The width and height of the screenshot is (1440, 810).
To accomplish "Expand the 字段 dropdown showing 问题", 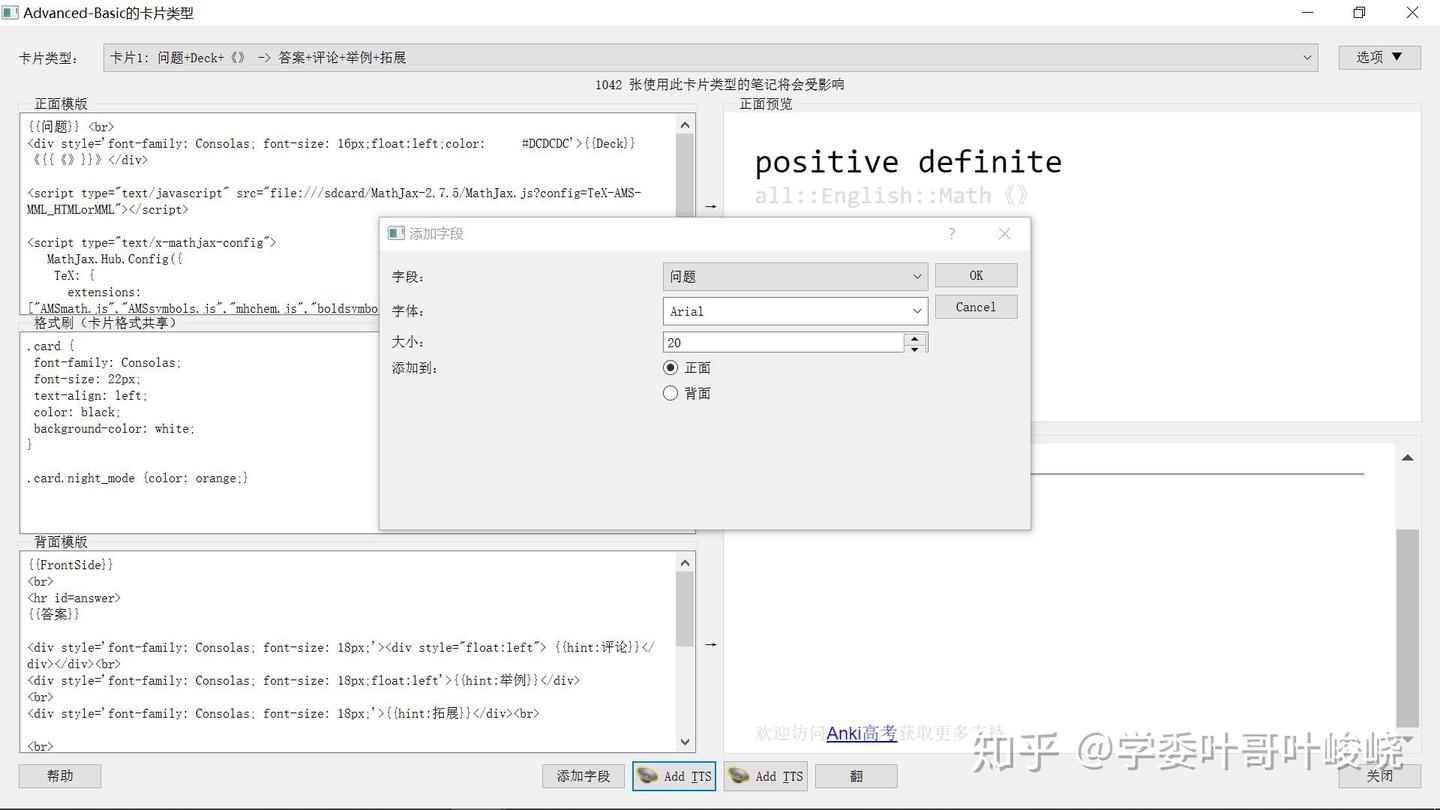I will (x=795, y=277).
